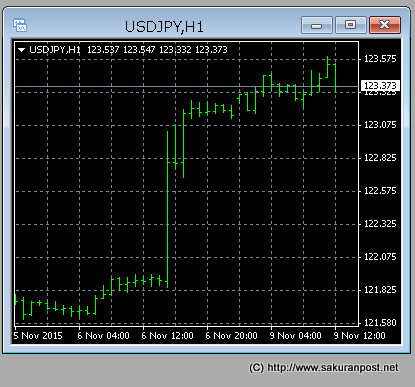Click the 6 Nov 12:00 time marker
415x387 pixels.
click(x=167, y=336)
